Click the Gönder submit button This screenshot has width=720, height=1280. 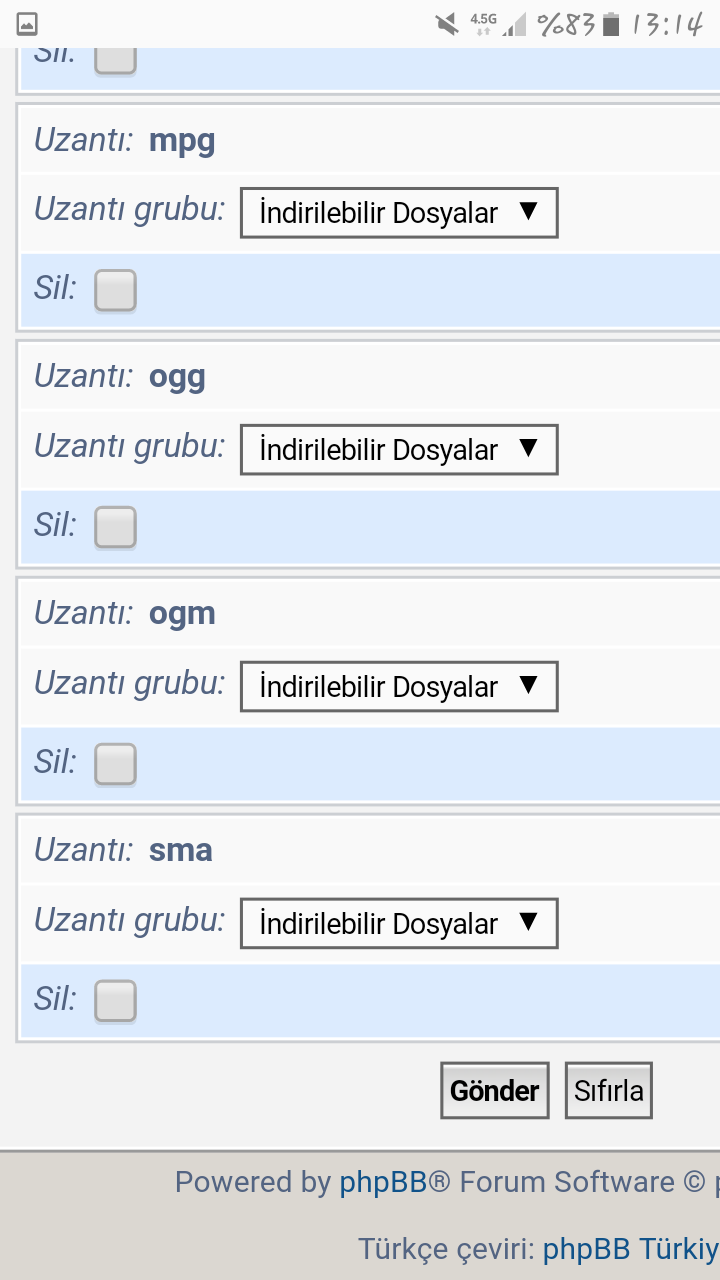[495, 1090]
